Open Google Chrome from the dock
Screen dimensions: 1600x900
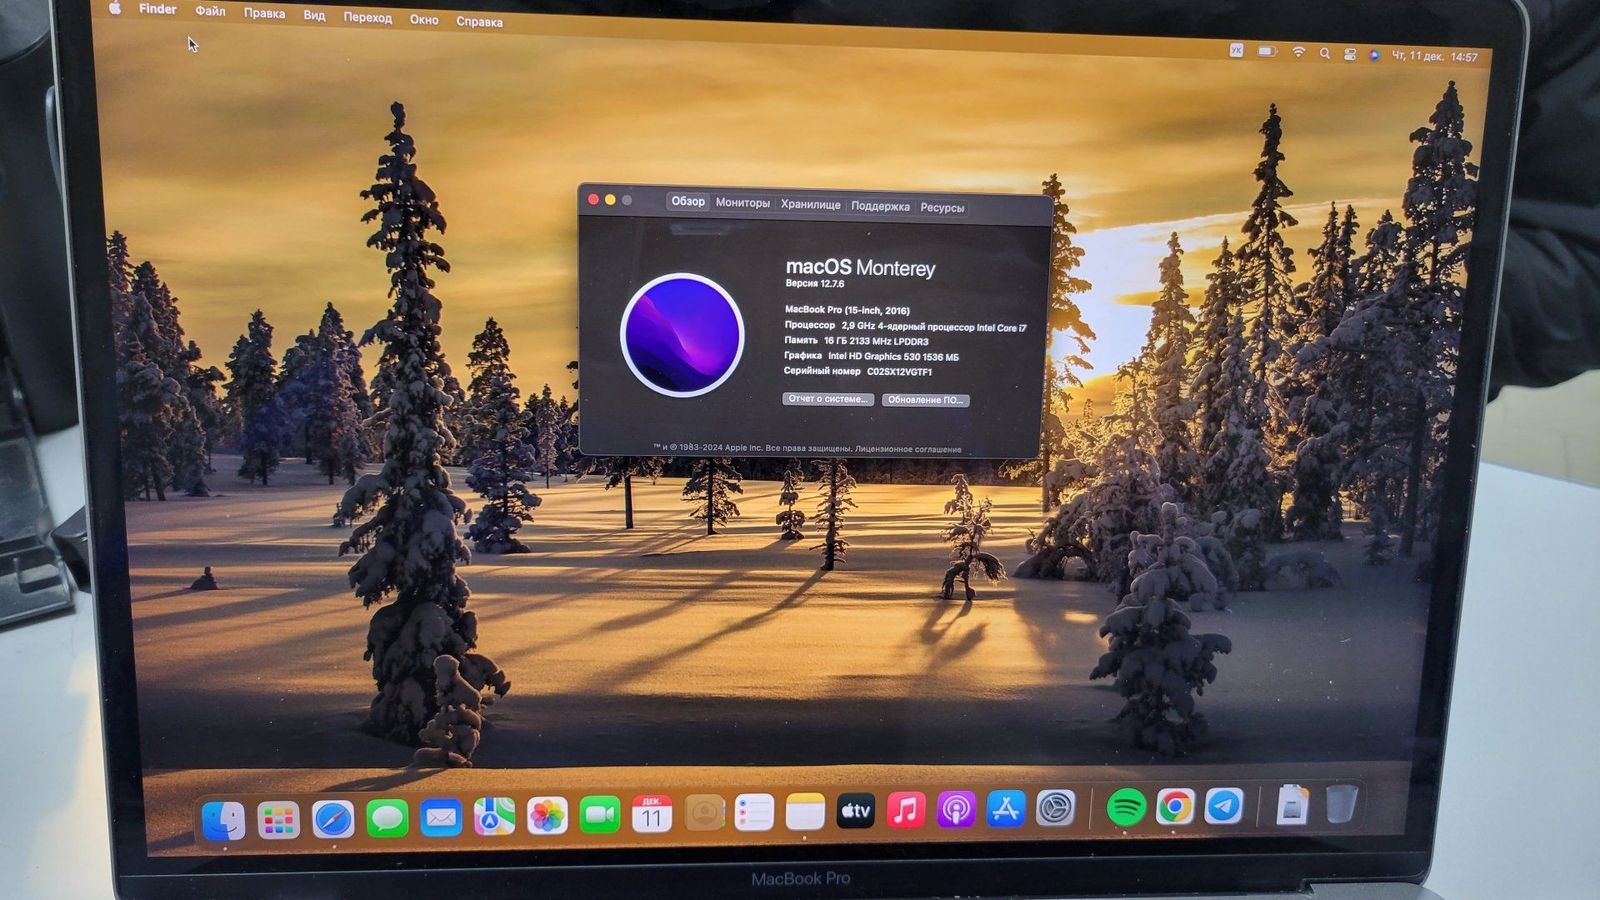(x=1175, y=806)
